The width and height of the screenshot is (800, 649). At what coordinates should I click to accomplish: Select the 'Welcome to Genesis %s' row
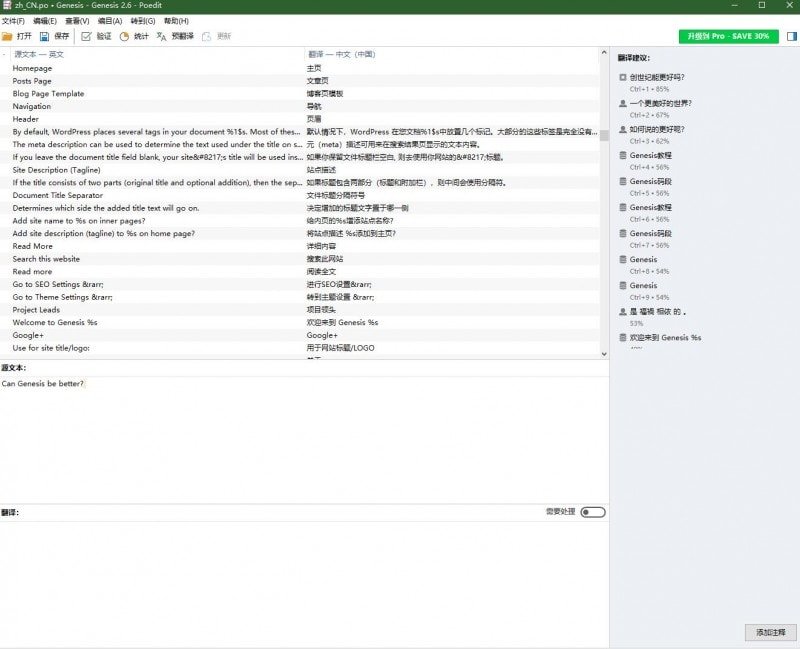[55, 322]
